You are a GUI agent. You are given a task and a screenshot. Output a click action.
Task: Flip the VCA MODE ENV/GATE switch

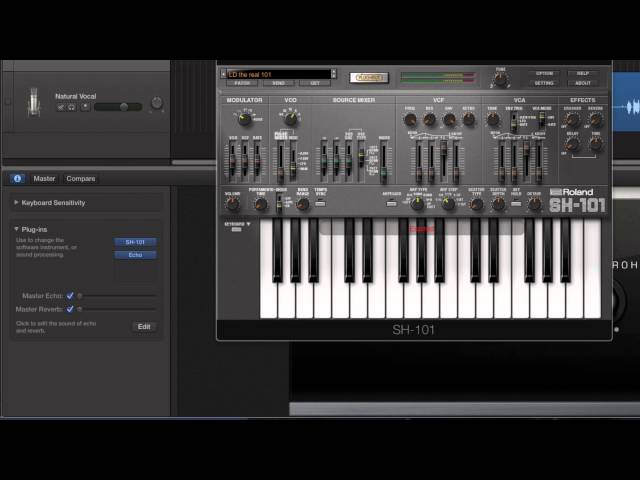[x=542, y=120]
